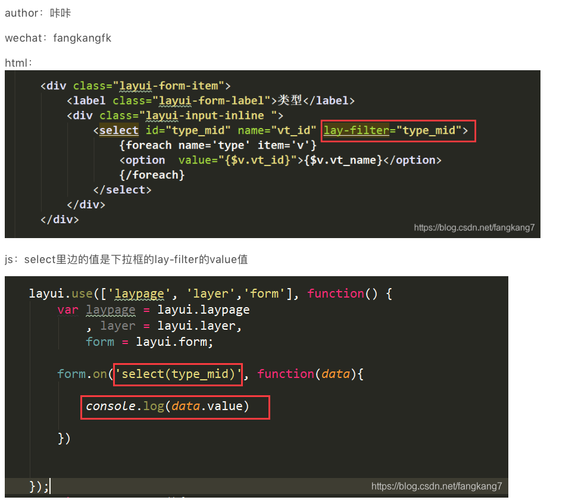This screenshot has width=575, height=500.
Task: Click the form = layui.form; line
Action: click(149, 342)
